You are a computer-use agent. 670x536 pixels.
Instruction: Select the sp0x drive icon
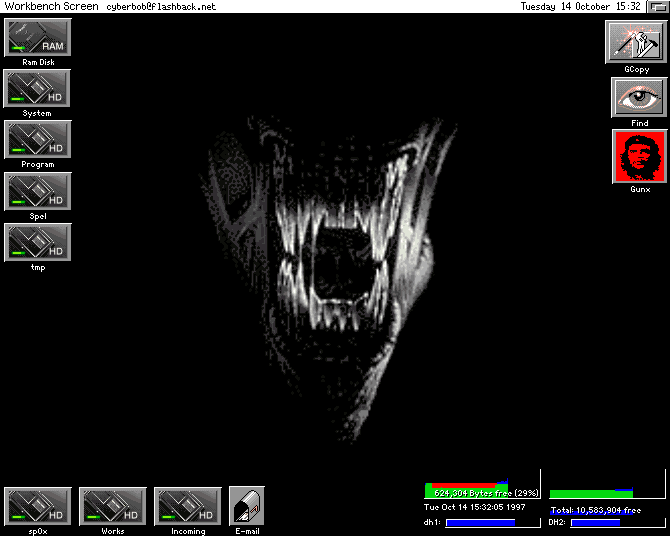coord(38,506)
